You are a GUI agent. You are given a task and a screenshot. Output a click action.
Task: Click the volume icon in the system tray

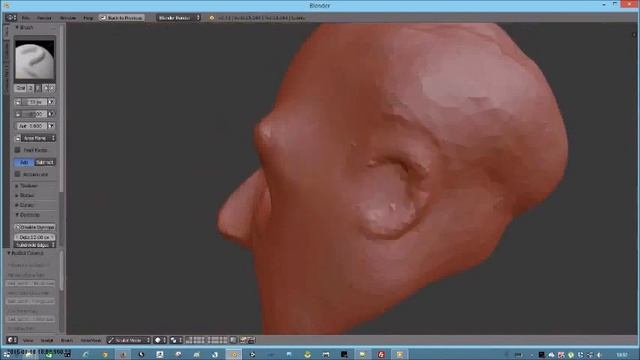pyautogui.click(x=600, y=355)
